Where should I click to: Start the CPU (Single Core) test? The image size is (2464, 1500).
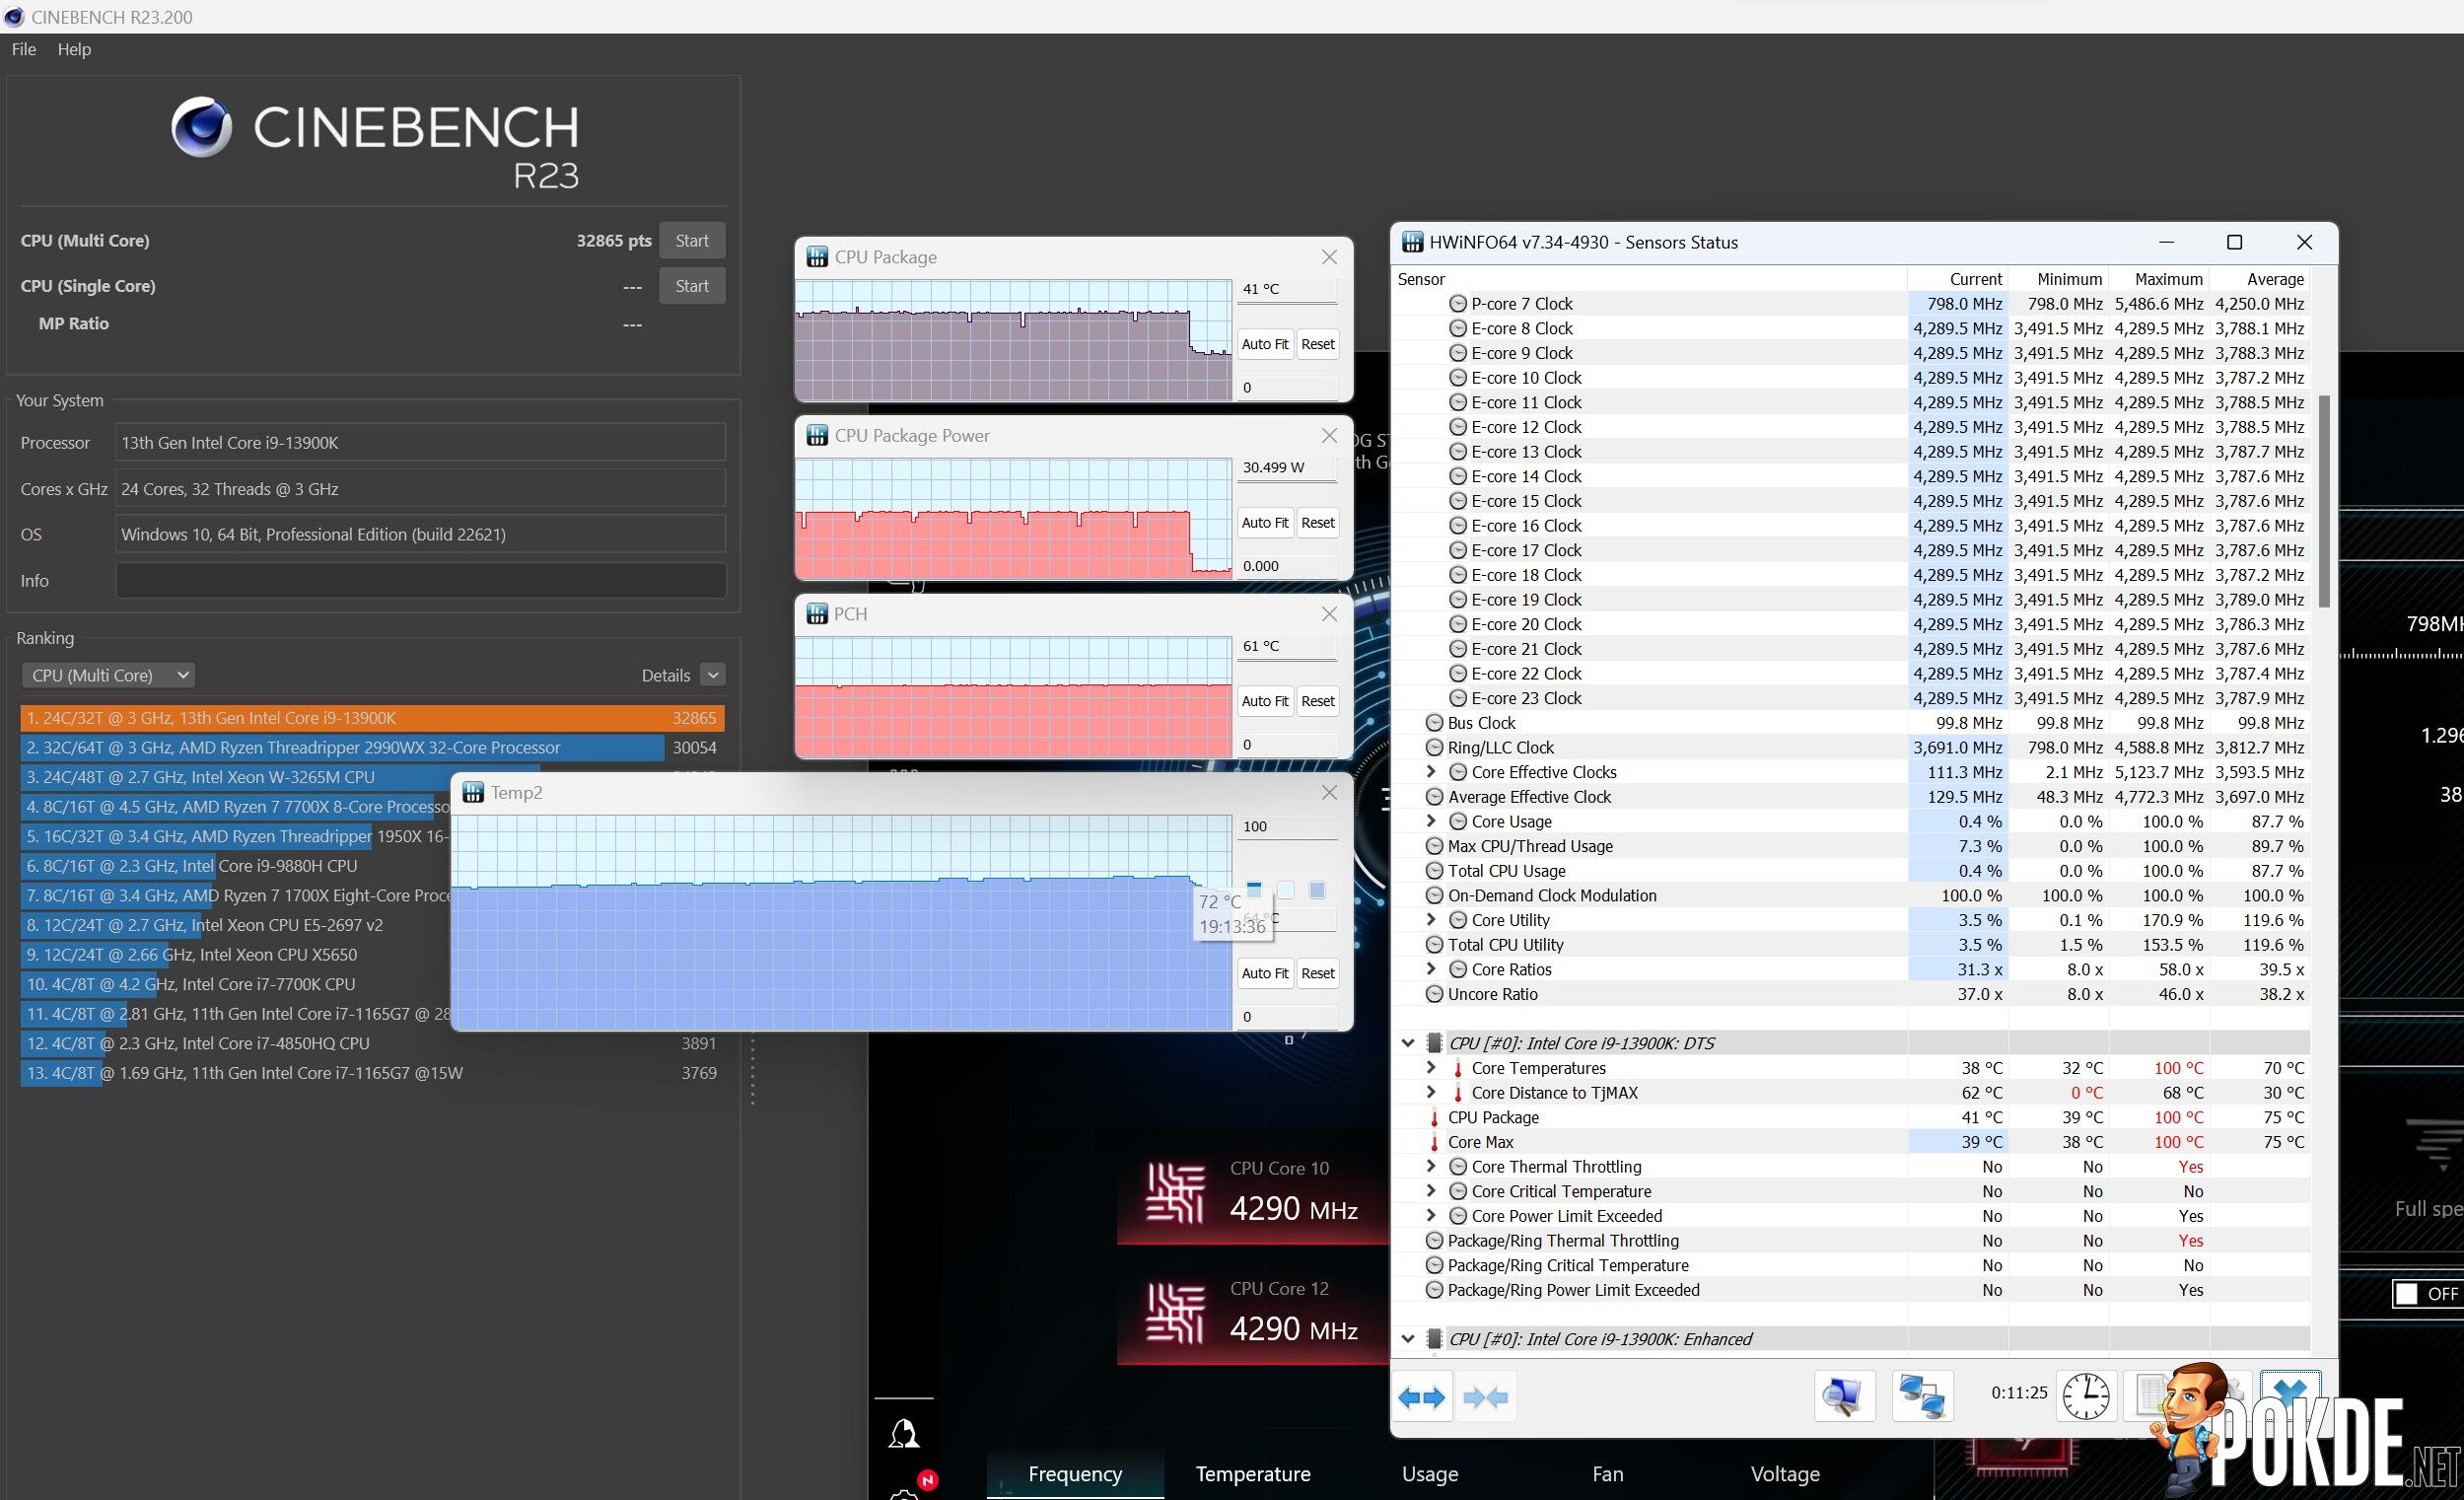pyautogui.click(x=692, y=286)
